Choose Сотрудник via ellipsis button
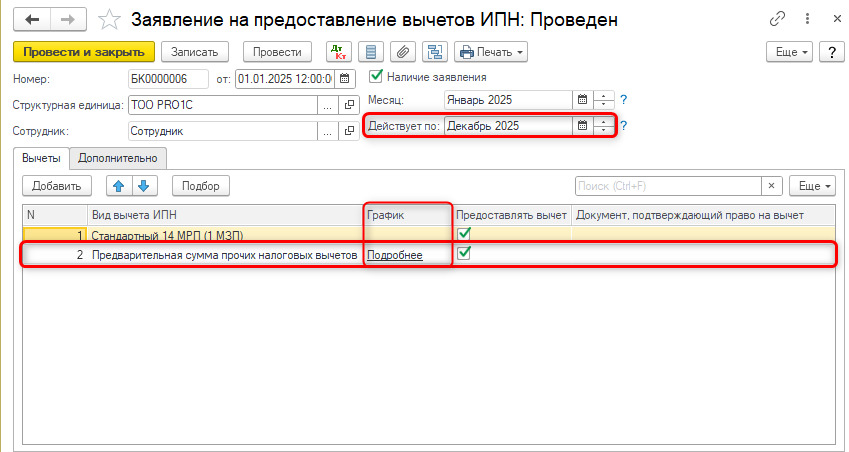This screenshot has width=849, height=452. click(328, 131)
